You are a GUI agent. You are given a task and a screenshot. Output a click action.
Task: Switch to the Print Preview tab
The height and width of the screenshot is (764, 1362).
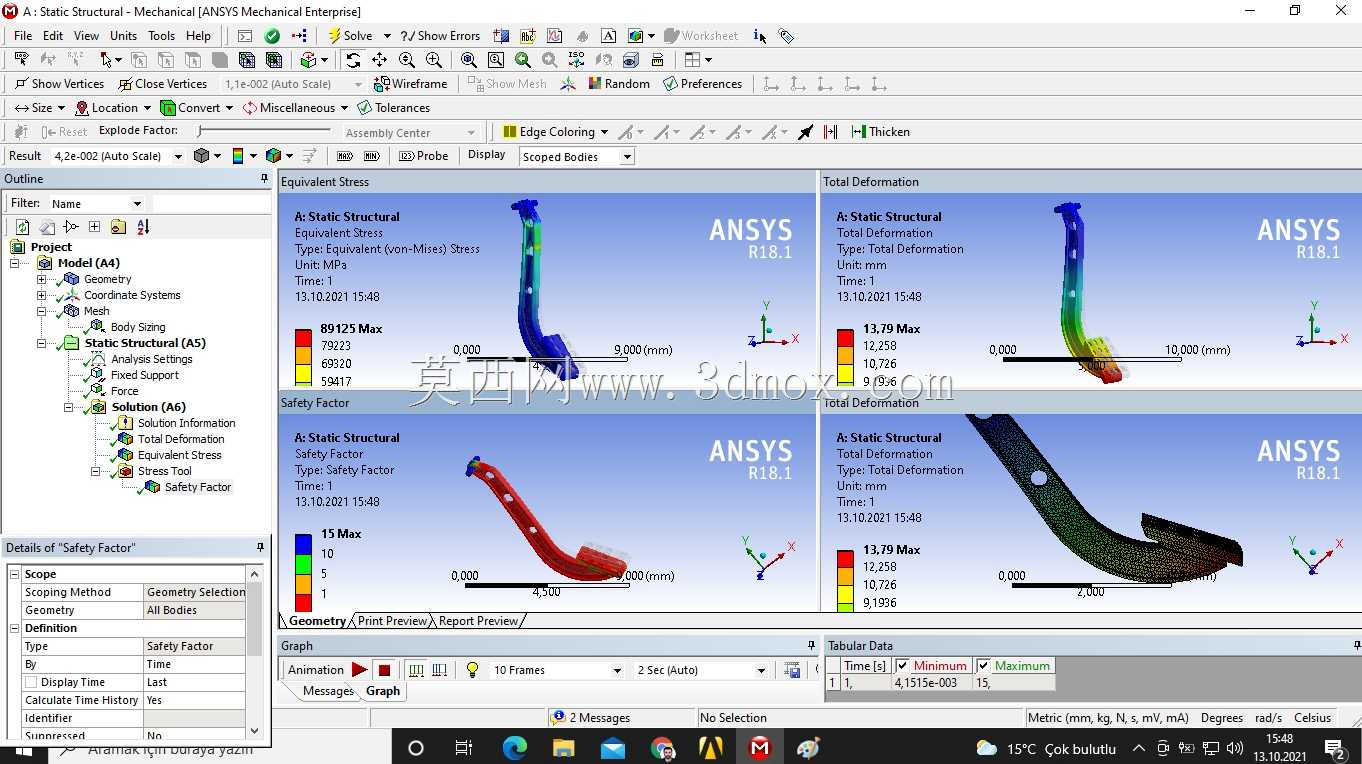392,621
